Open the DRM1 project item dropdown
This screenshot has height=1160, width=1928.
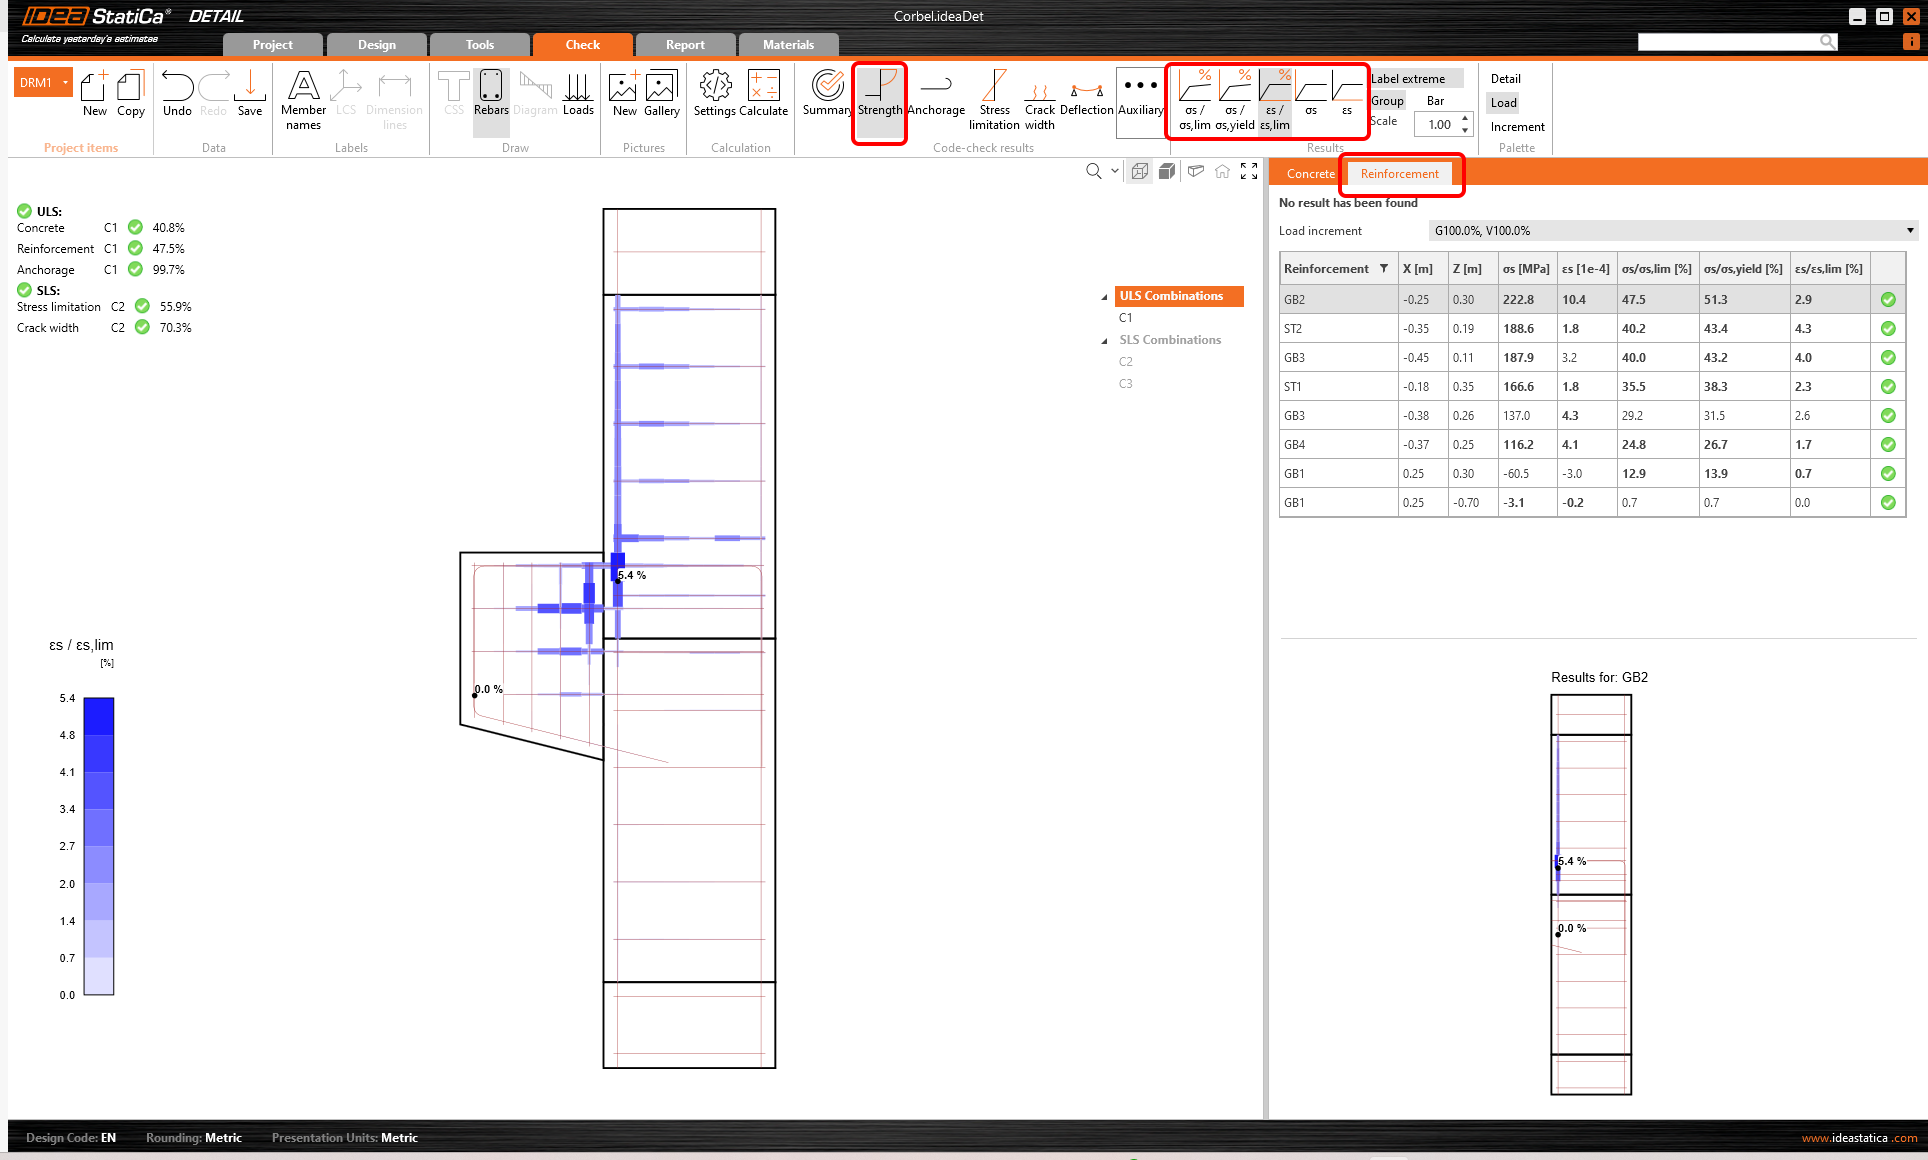(66, 82)
